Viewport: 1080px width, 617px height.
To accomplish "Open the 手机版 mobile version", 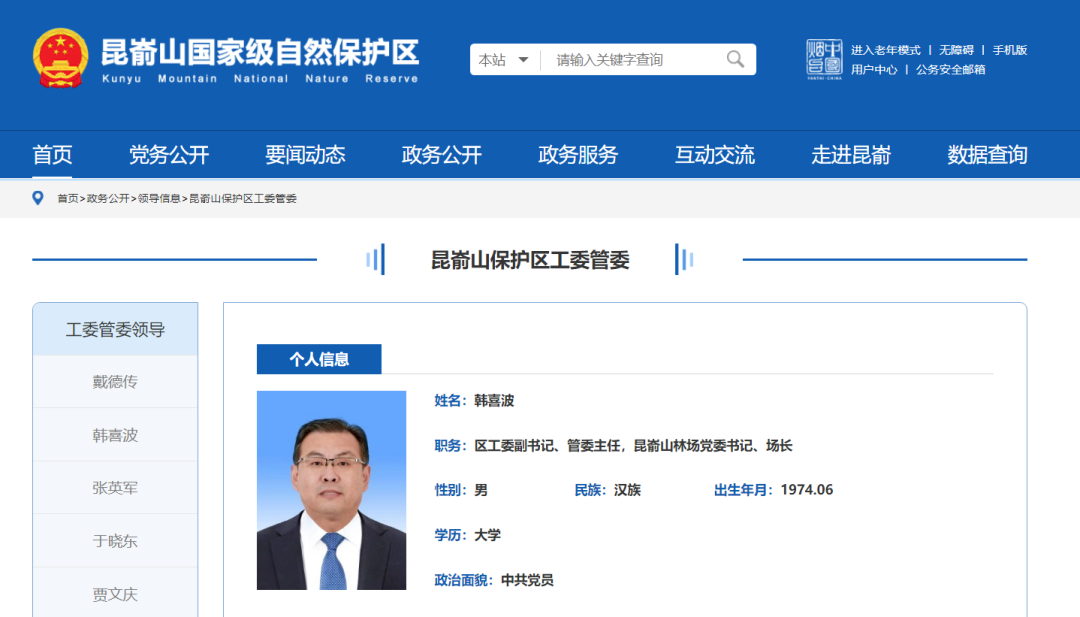I will (1012, 50).
